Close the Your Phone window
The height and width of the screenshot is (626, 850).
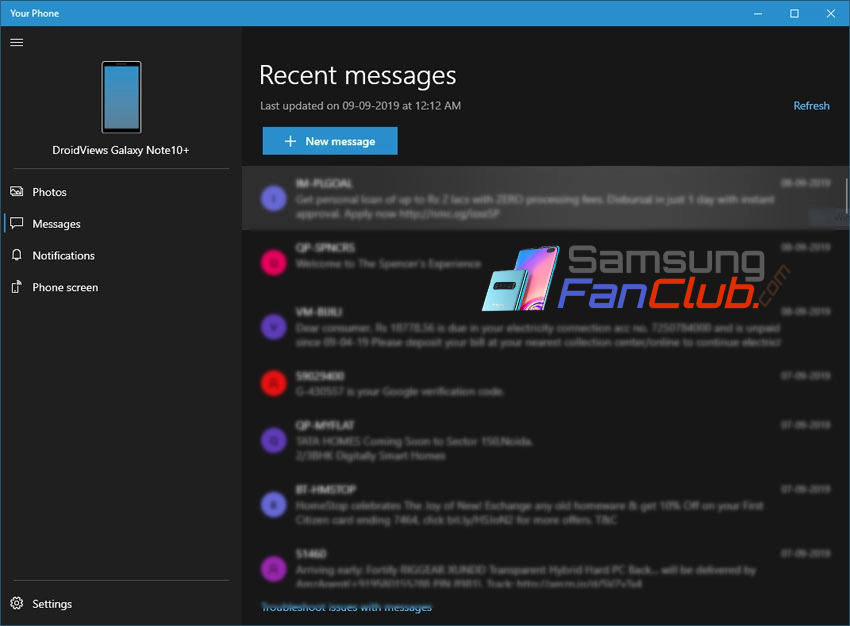[830, 13]
